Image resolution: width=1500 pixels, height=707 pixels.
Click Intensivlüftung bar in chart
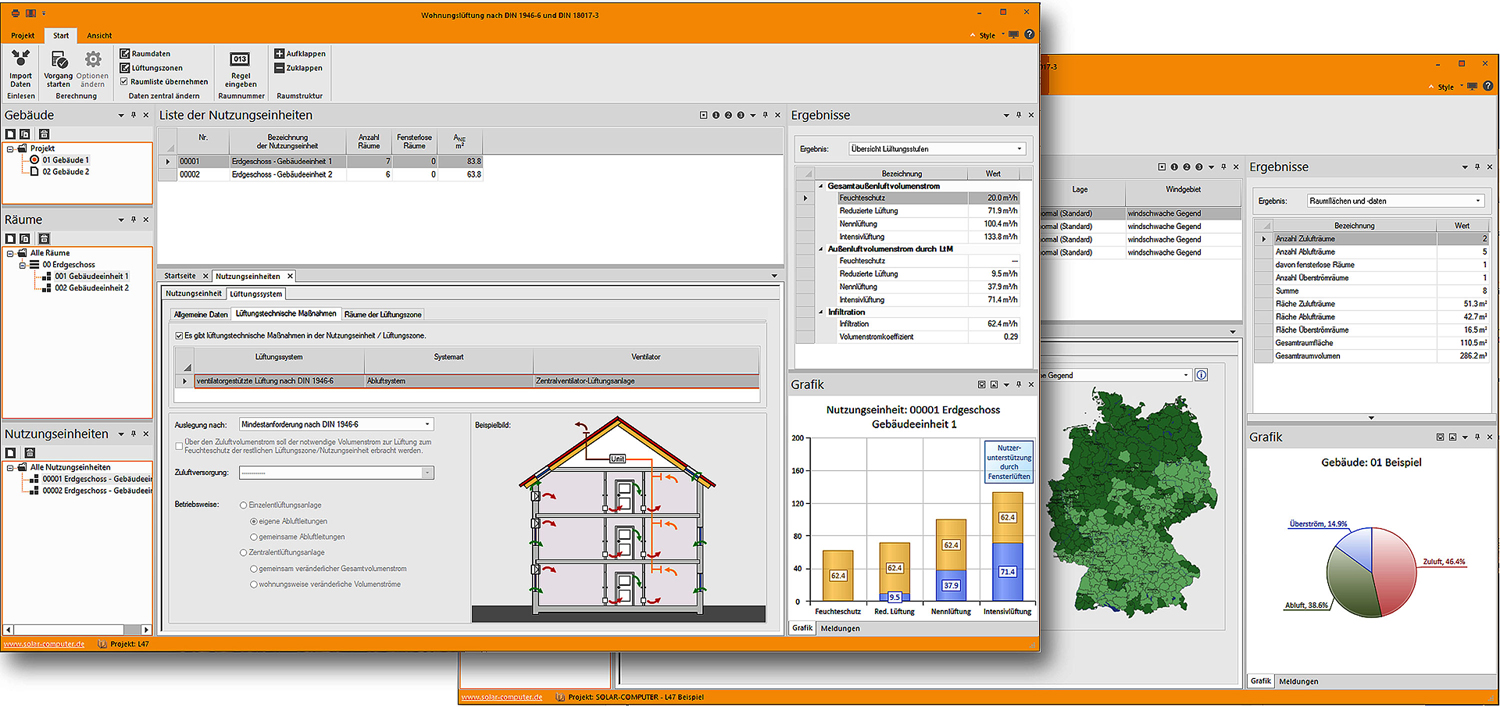(x=1007, y=547)
